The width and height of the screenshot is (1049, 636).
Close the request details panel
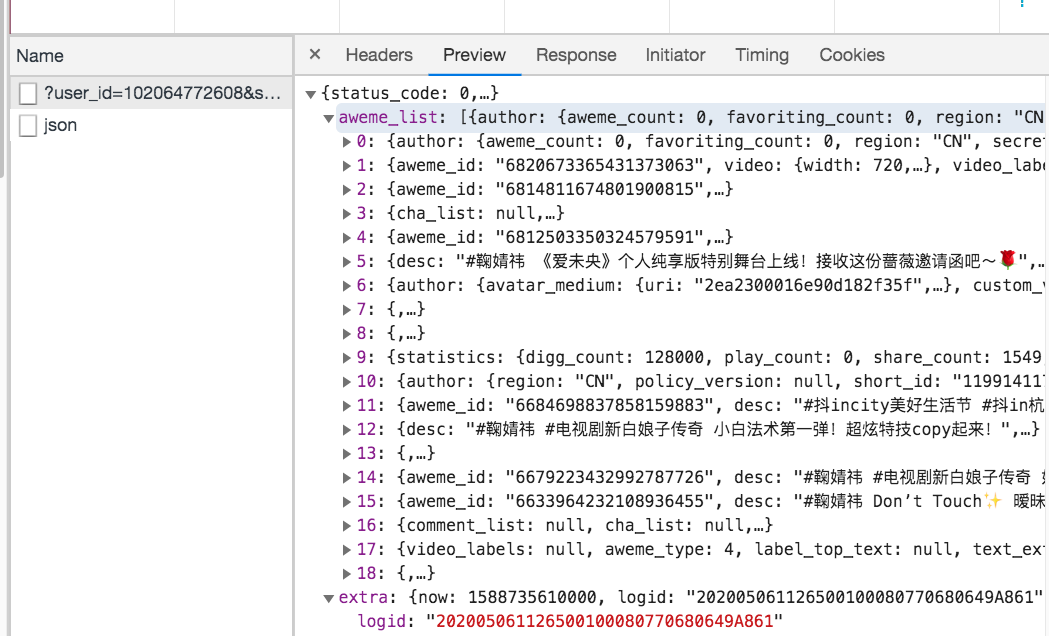click(x=315, y=55)
